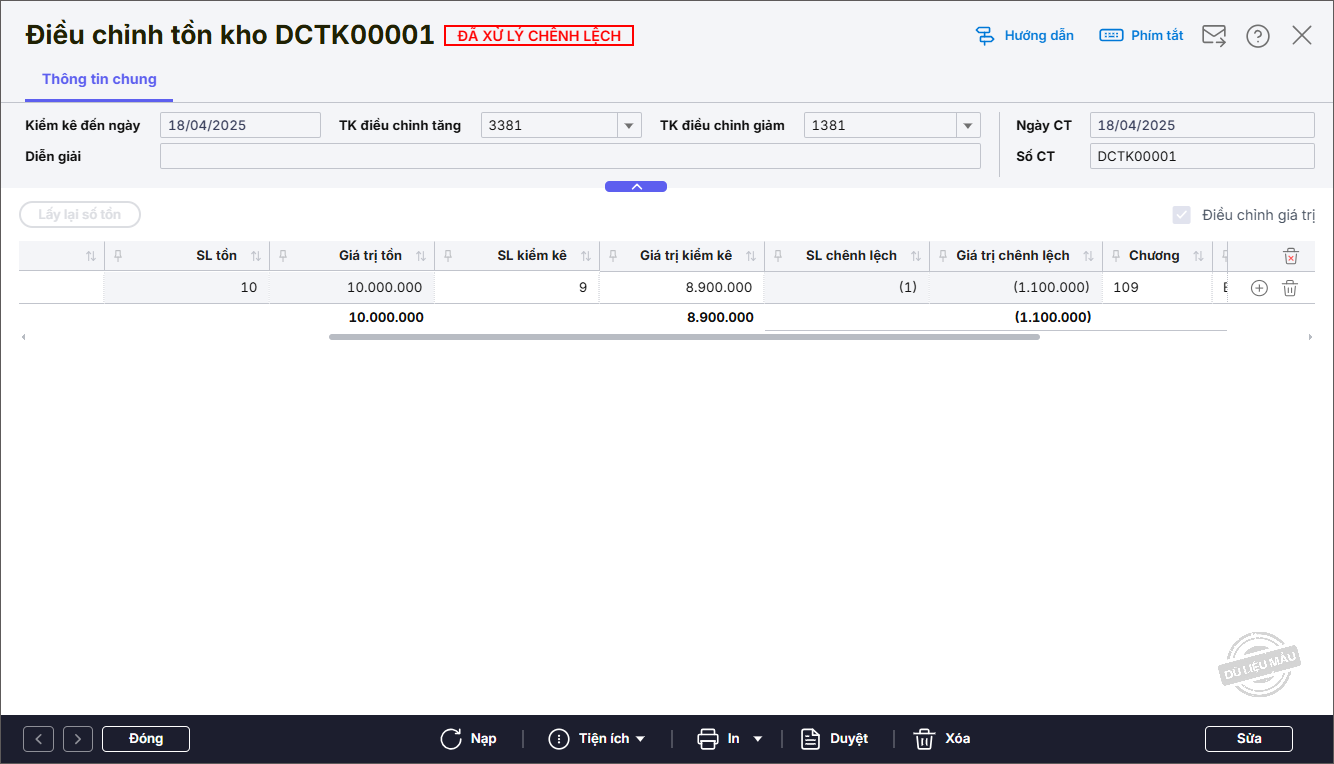Pin the Giá trị tồn column
This screenshot has width=1334, height=764.
point(283,256)
